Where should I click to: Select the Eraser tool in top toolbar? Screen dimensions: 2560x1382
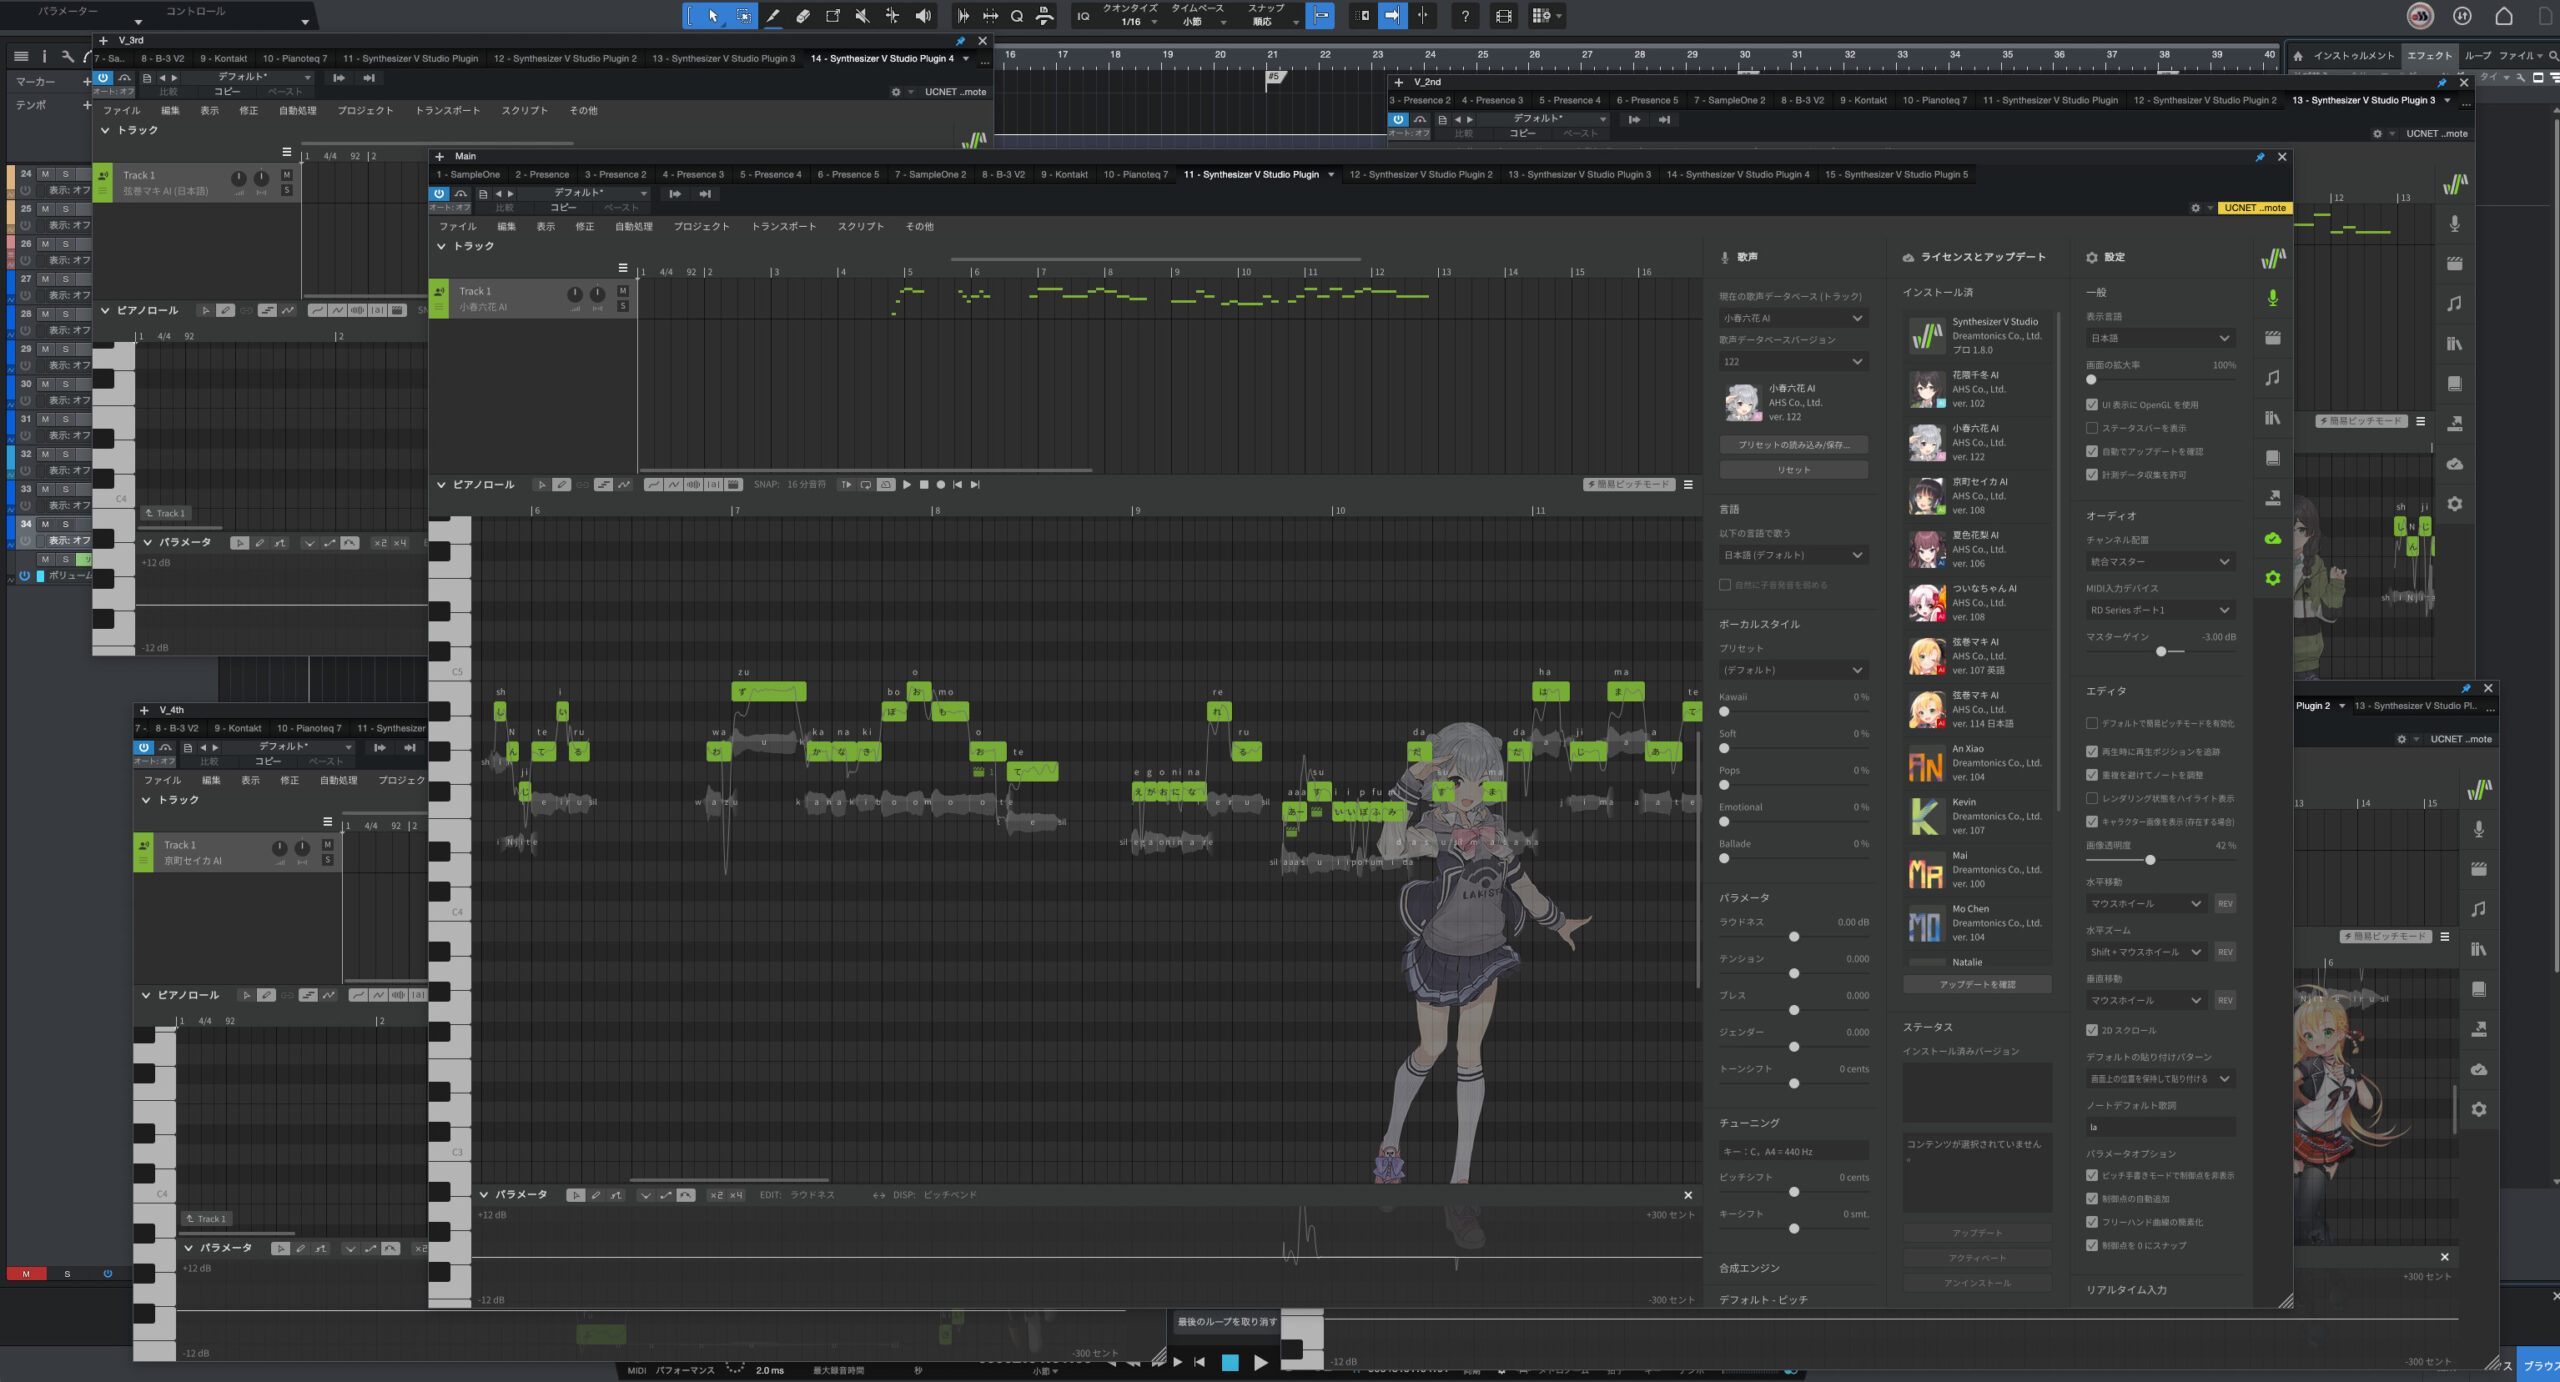(802, 16)
